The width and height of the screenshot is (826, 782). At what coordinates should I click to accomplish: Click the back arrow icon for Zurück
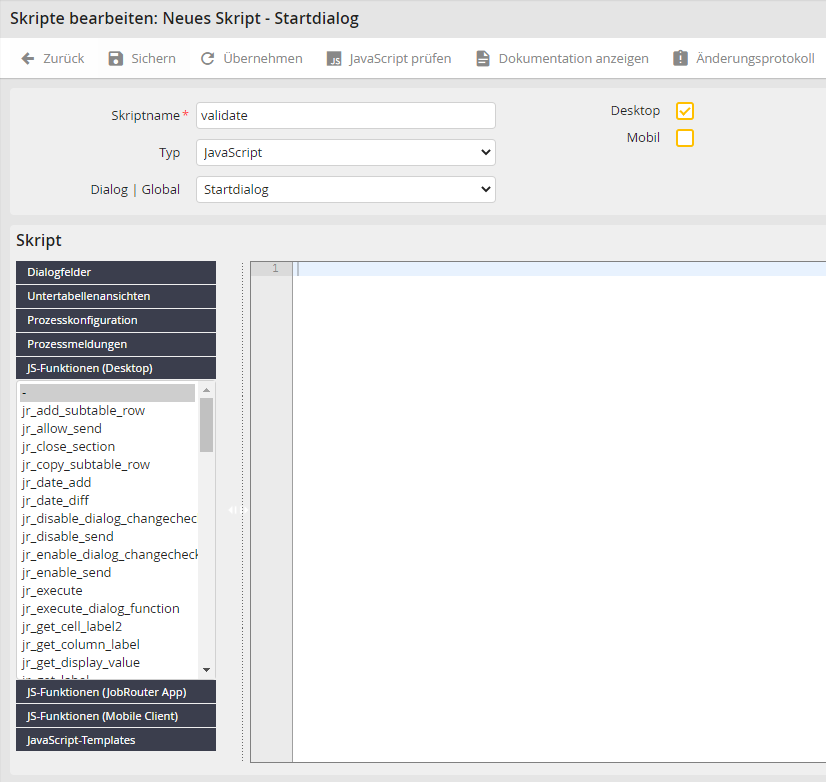click(x=28, y=59)
